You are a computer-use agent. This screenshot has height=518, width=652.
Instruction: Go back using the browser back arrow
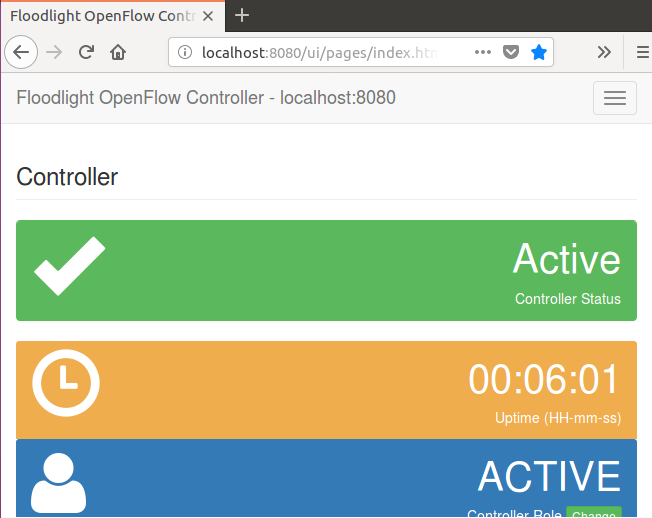tap(21, 52)
